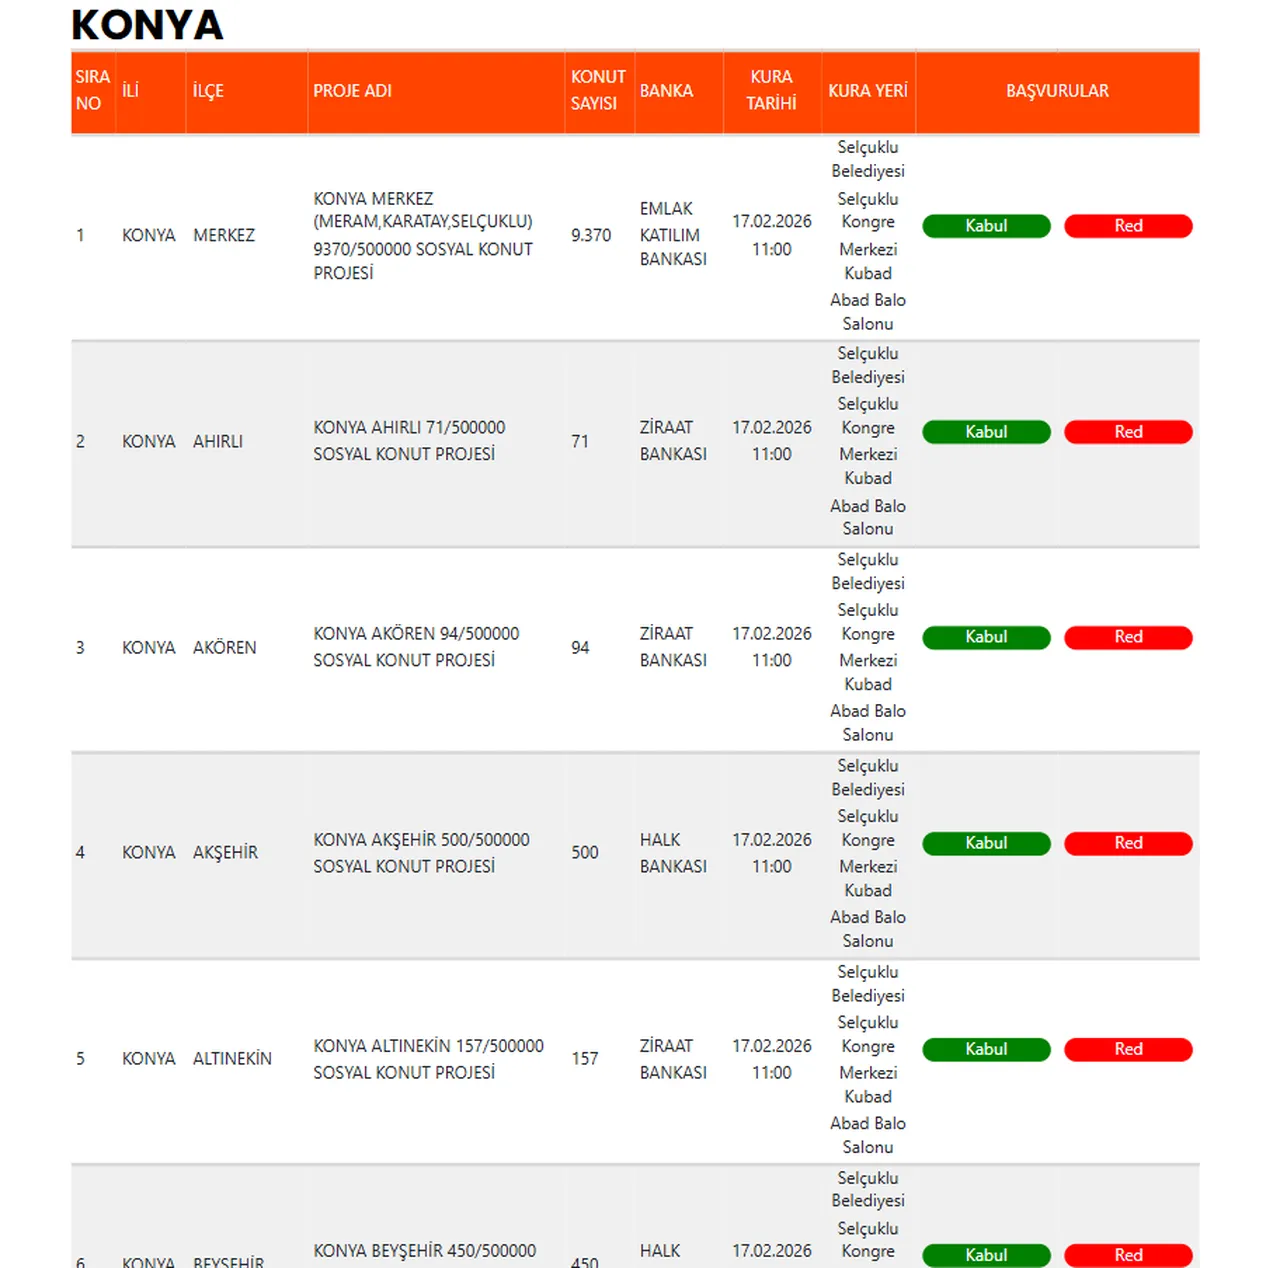Select the İLÇE column header

(x=208, y=91)
